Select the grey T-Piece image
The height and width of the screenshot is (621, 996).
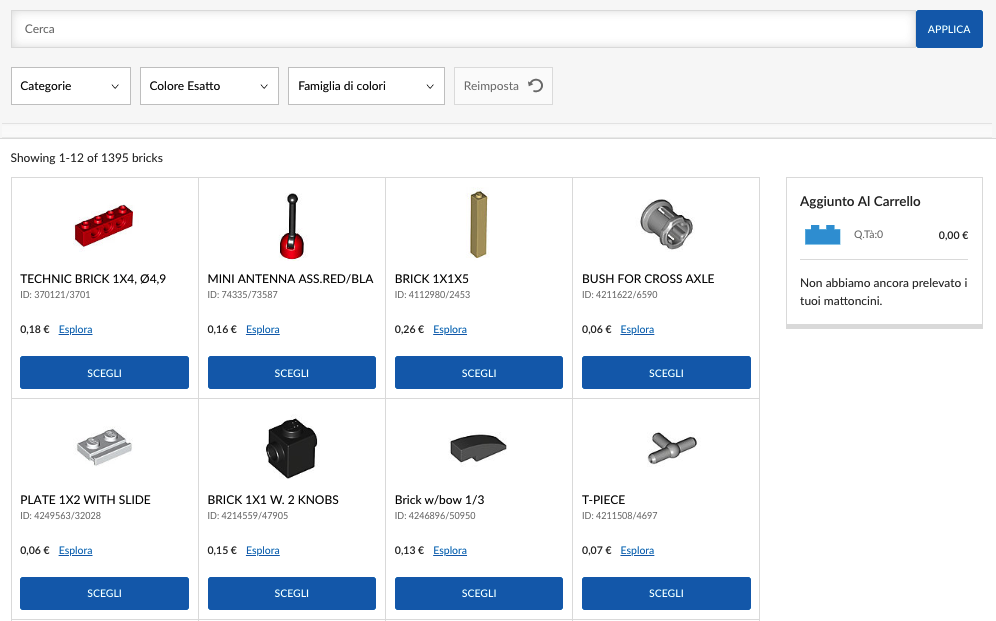tap(672, 447)
